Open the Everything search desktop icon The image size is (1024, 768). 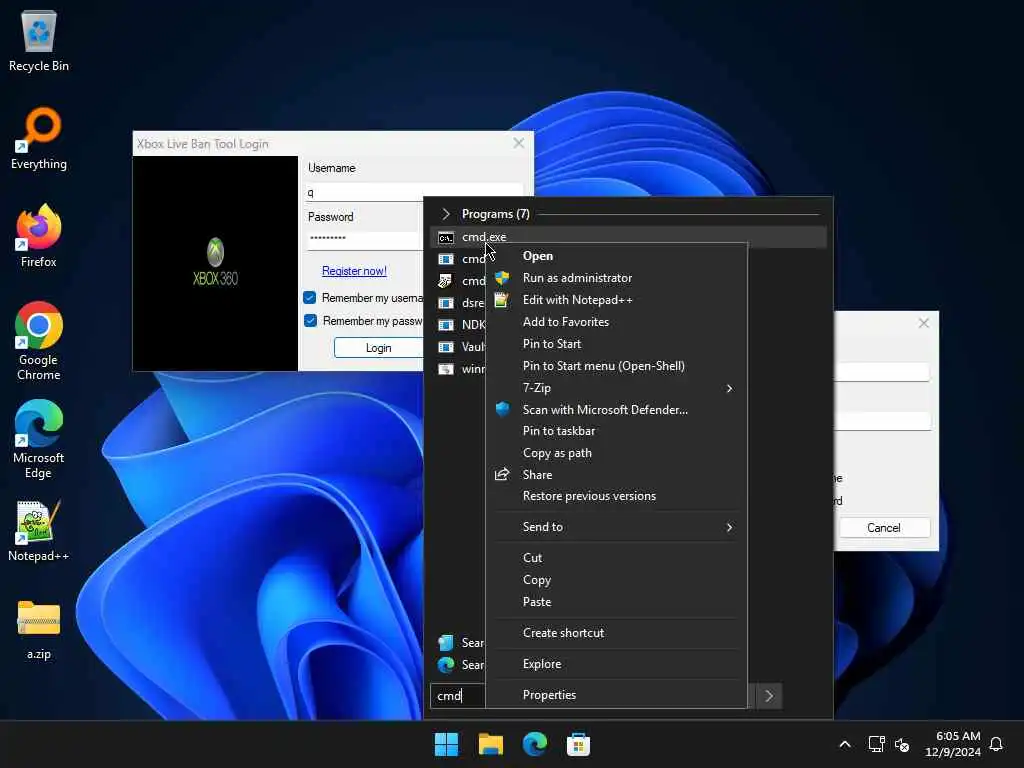click(x=39, y=138)
